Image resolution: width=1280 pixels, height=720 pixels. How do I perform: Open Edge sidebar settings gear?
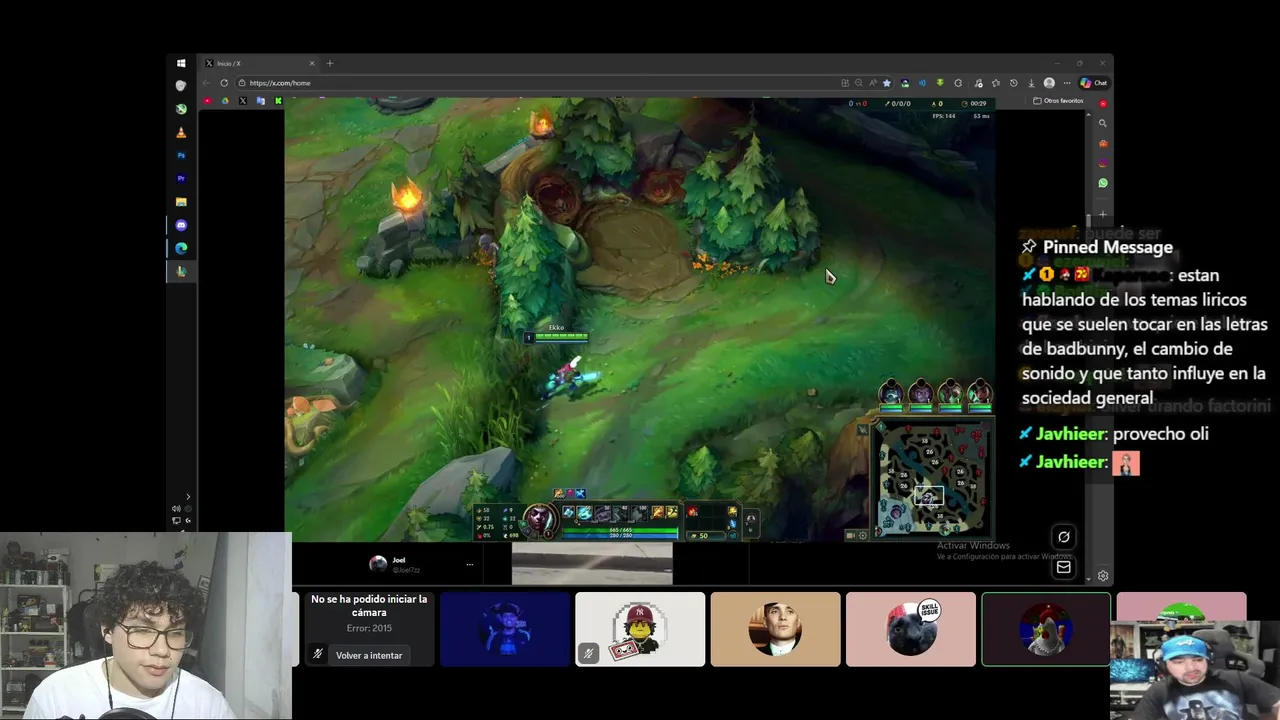(x=1103, y=576)
